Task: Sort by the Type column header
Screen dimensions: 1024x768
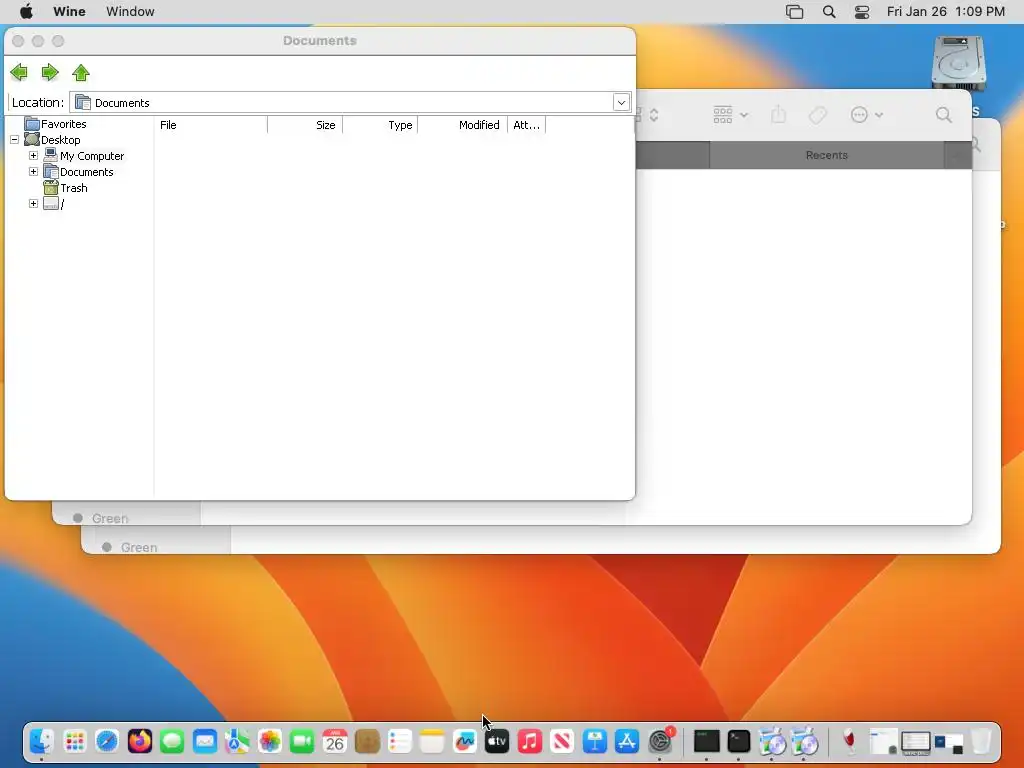Action: tap(380, 125)
